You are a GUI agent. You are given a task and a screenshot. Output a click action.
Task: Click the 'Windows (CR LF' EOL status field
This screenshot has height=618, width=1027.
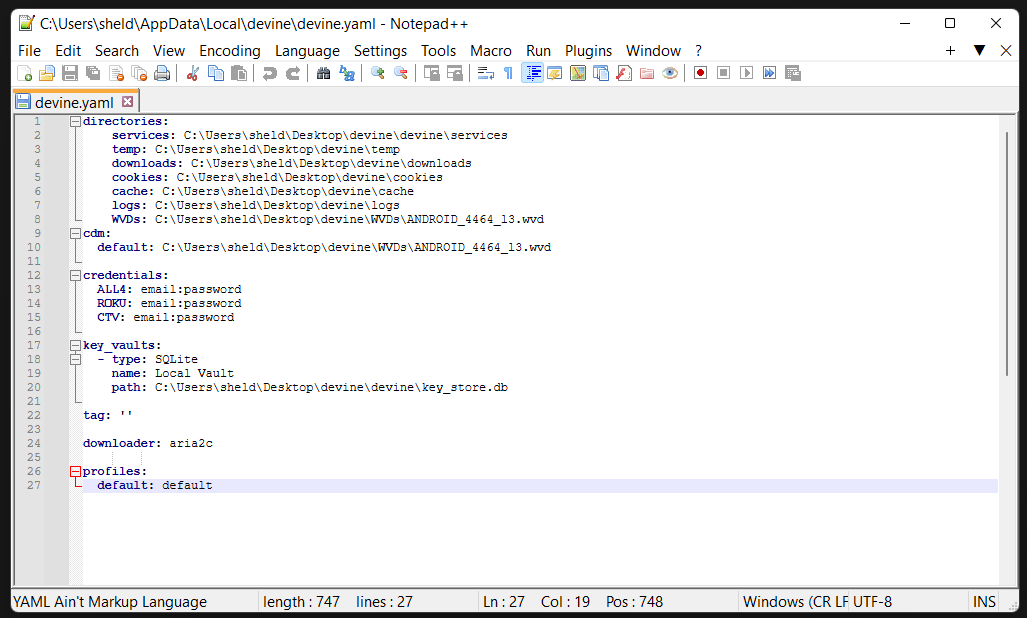coord(795,602)
